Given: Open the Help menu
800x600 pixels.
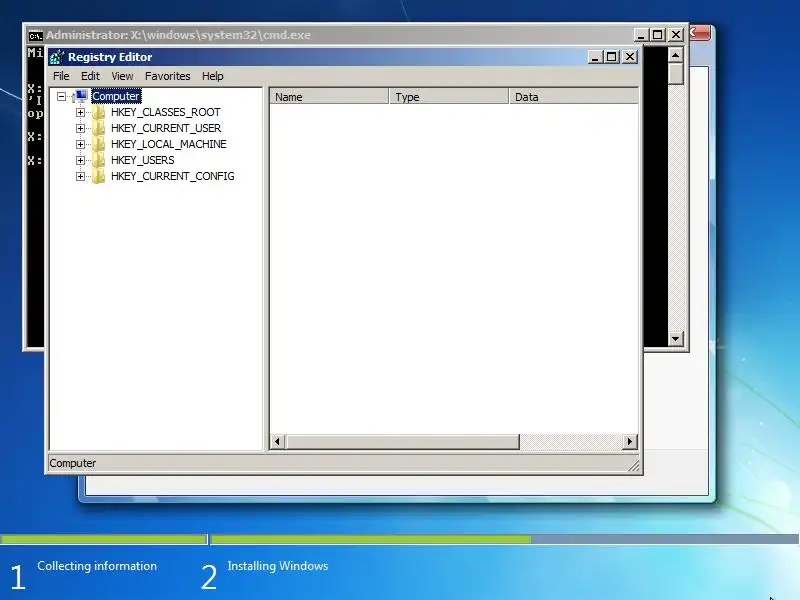Looking at the screenshot, I should pyautogui.click(x=213, y=76).
